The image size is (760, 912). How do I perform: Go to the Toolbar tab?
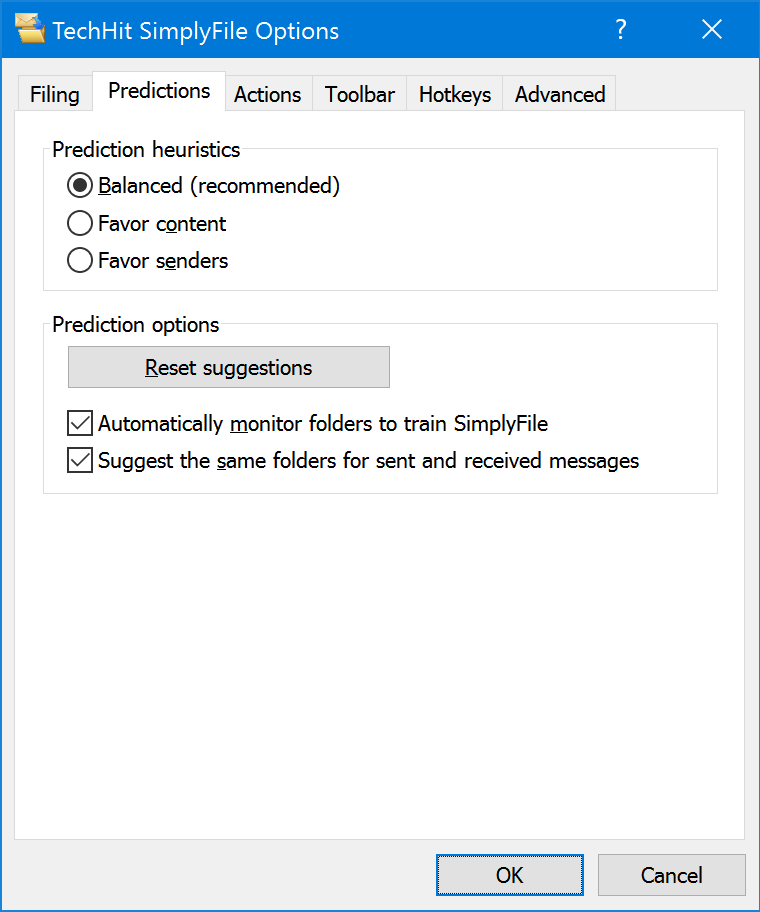[359, 94]
